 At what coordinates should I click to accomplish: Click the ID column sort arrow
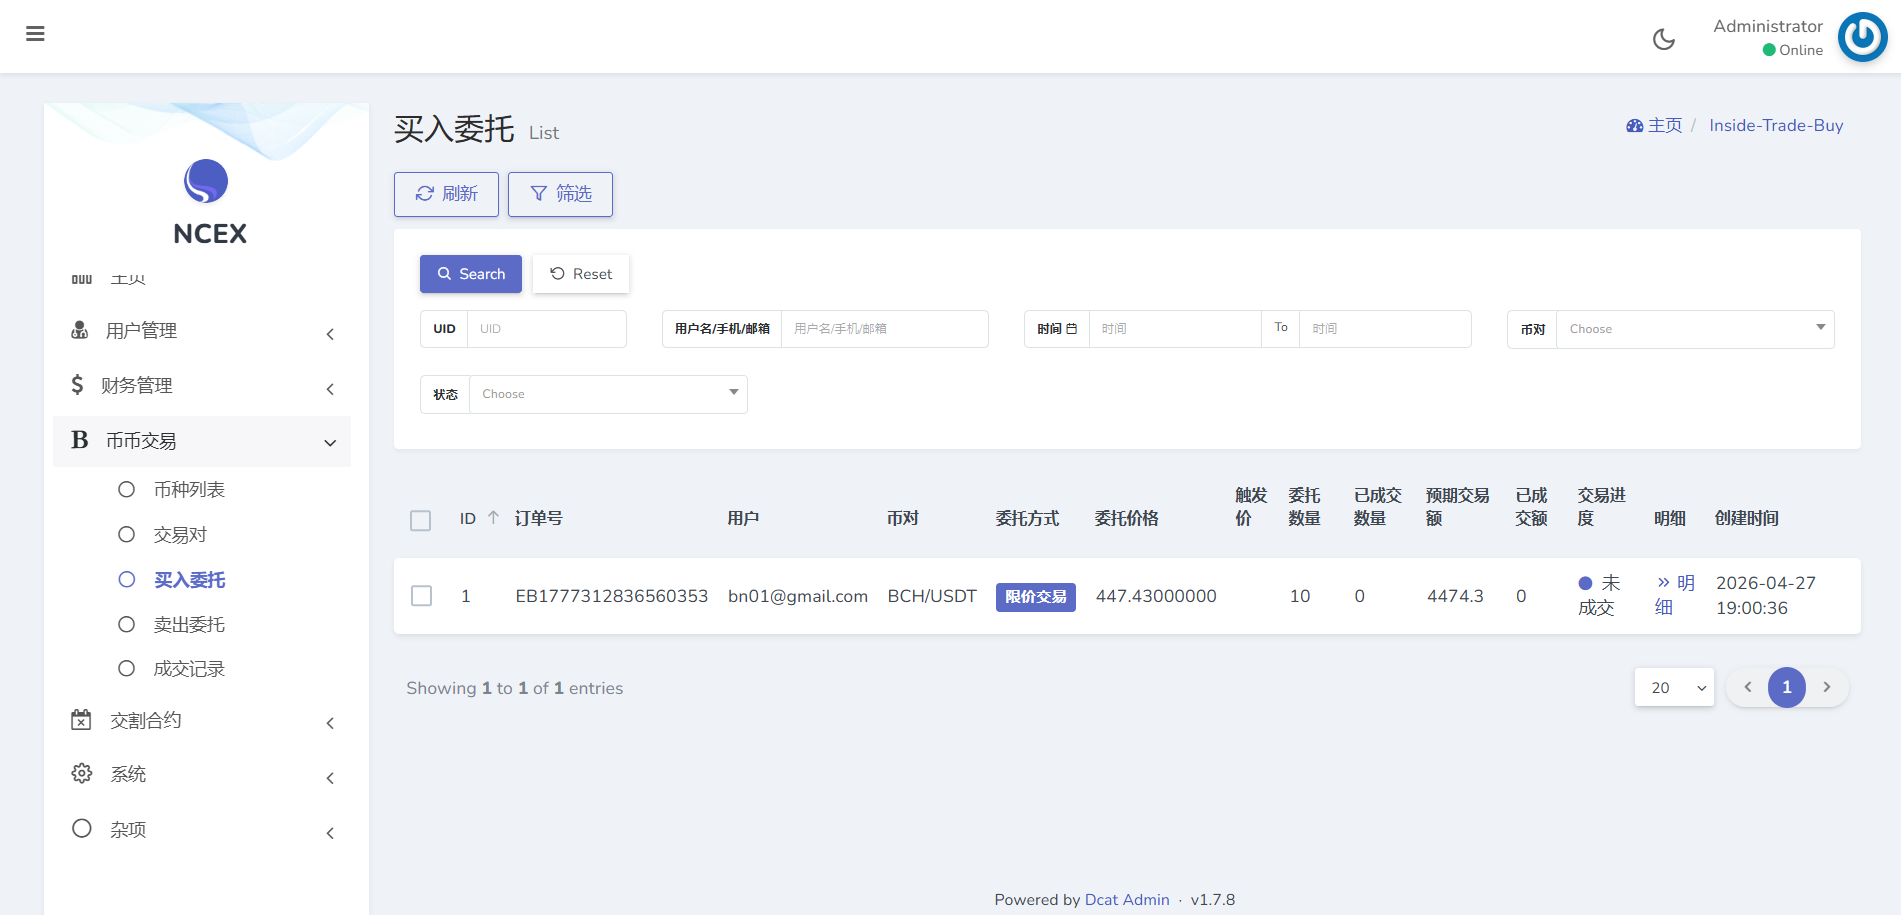click(x=493, y=518)
